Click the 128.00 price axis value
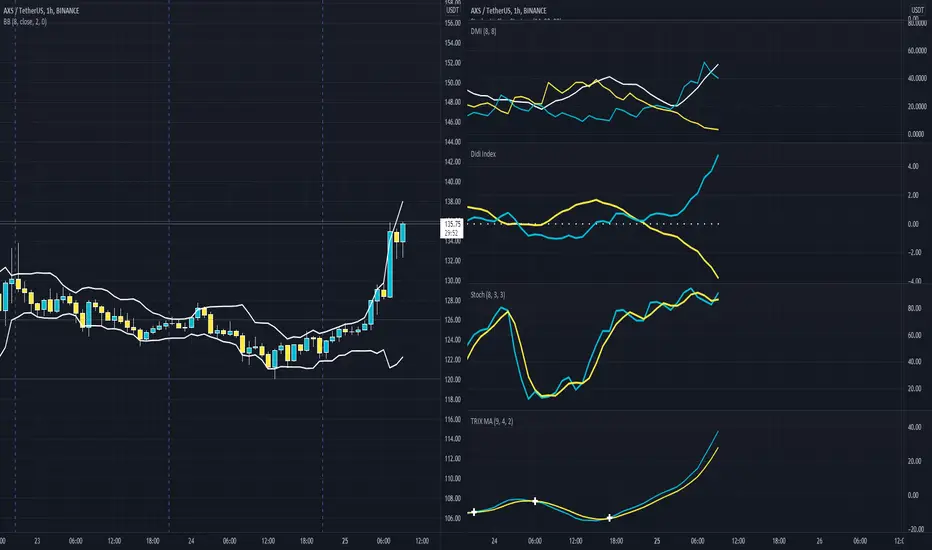The width and height of the screenshot is (932, 550). pos(452,300)
